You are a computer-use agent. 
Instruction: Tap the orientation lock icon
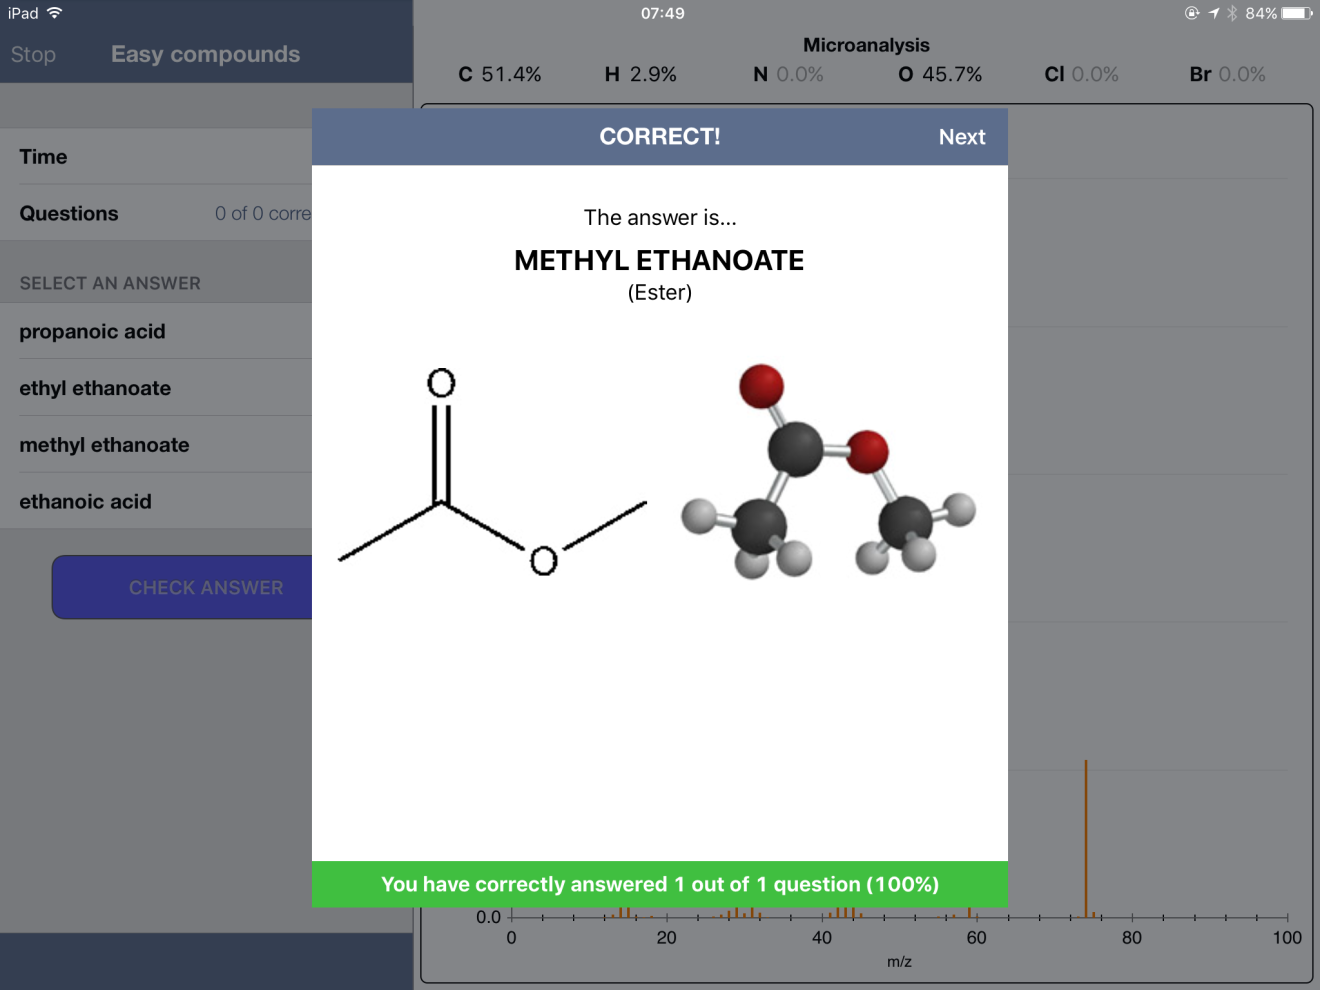tap(1192, 13)
